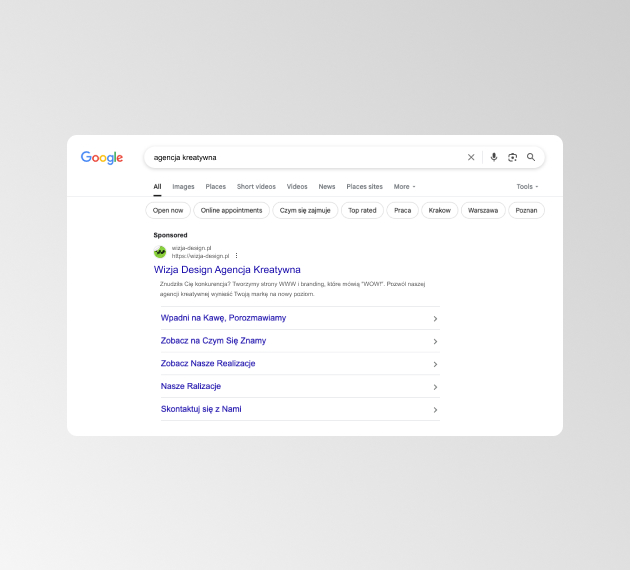Click the magnifying glass search icon

531,157
